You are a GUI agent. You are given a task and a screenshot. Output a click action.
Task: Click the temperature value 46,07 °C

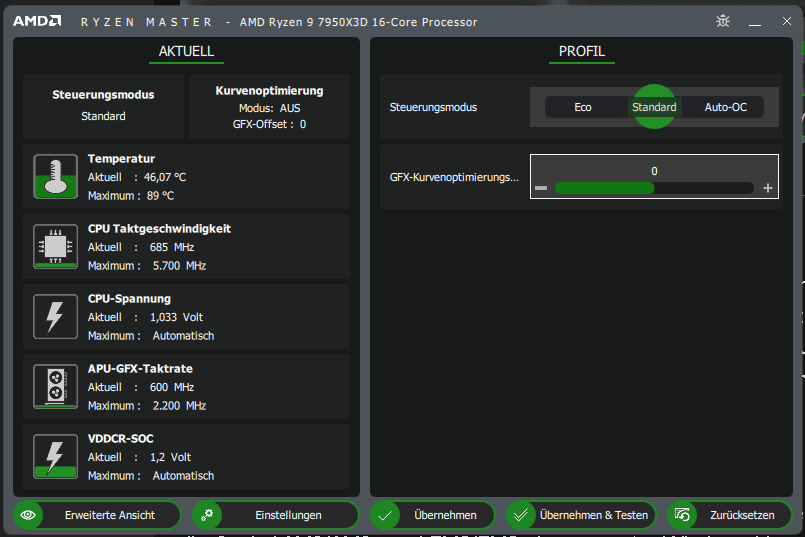[165, 177]
